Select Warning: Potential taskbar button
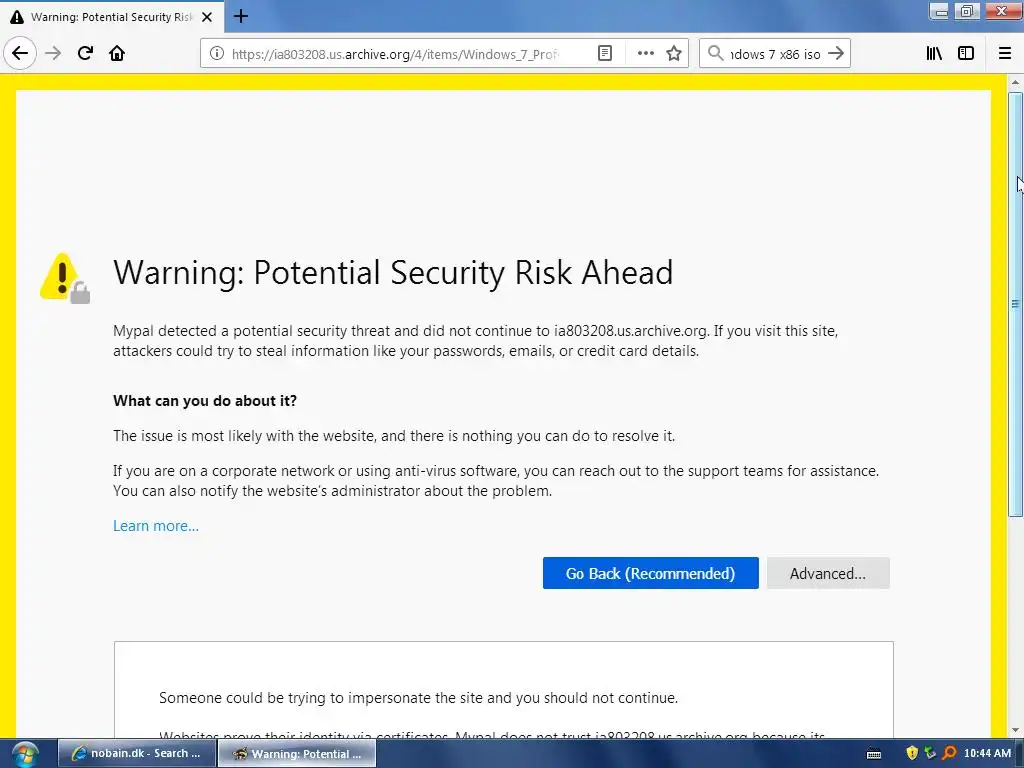The image size is (1024, 768). click(x=297, y=753)
